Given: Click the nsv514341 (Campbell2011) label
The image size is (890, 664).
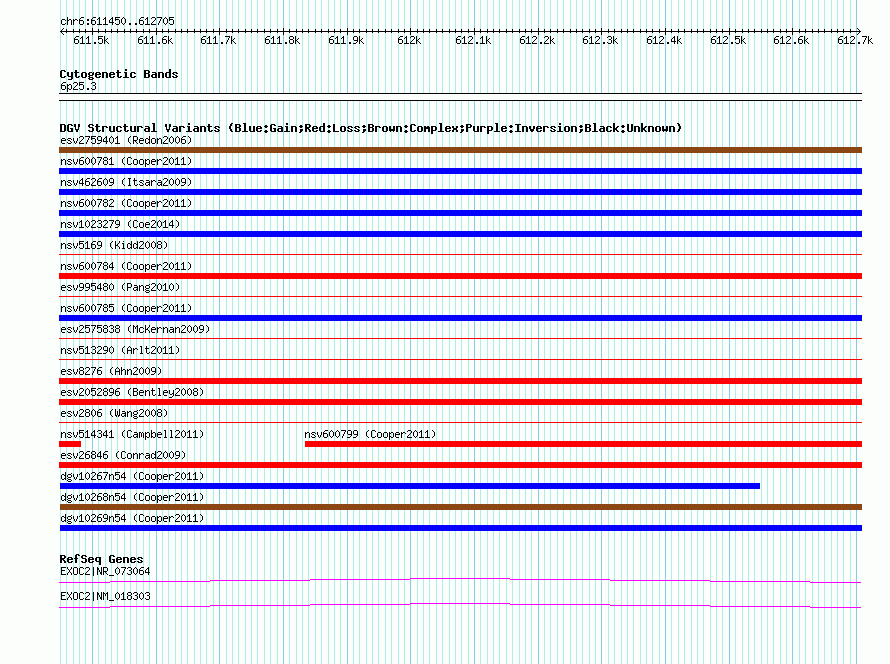Looking at the screenshot, I should click(x=132, y=434).
